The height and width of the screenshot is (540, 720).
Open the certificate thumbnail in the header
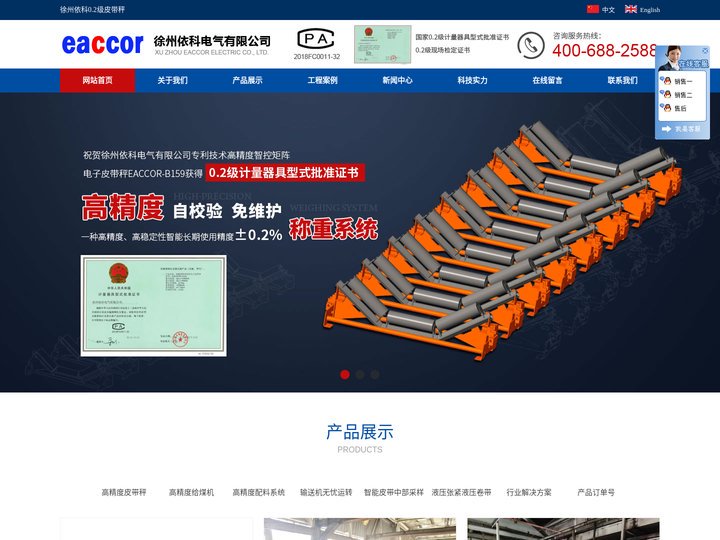(x=382, y=44)
